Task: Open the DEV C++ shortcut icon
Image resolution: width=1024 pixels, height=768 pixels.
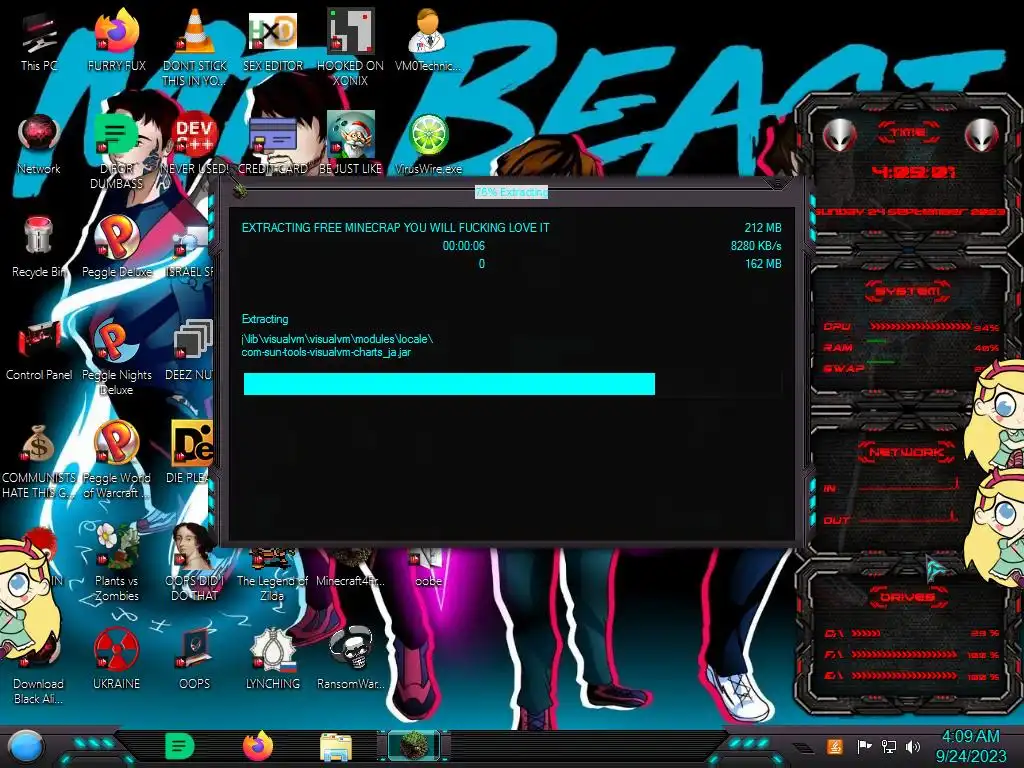Action: click(195, 135)
